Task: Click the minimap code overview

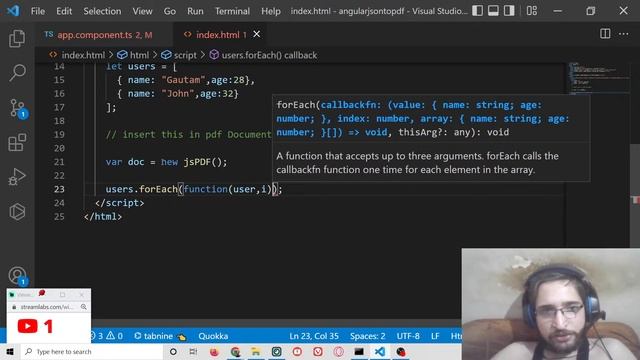Action: (598, 78)
